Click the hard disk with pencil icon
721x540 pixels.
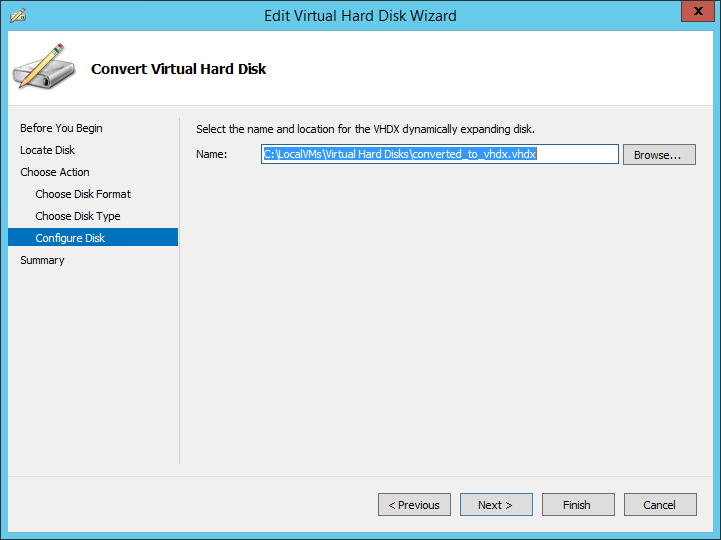(44, 67)
